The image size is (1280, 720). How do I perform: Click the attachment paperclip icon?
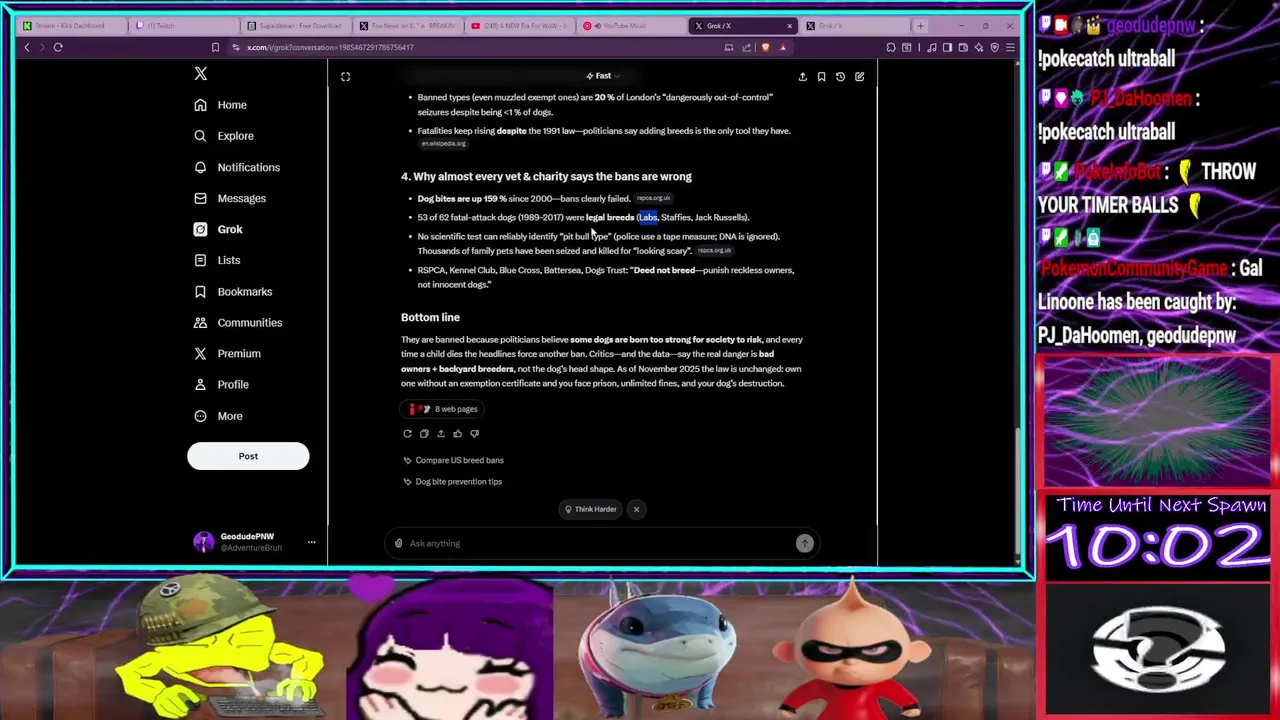tap(398, 543)
